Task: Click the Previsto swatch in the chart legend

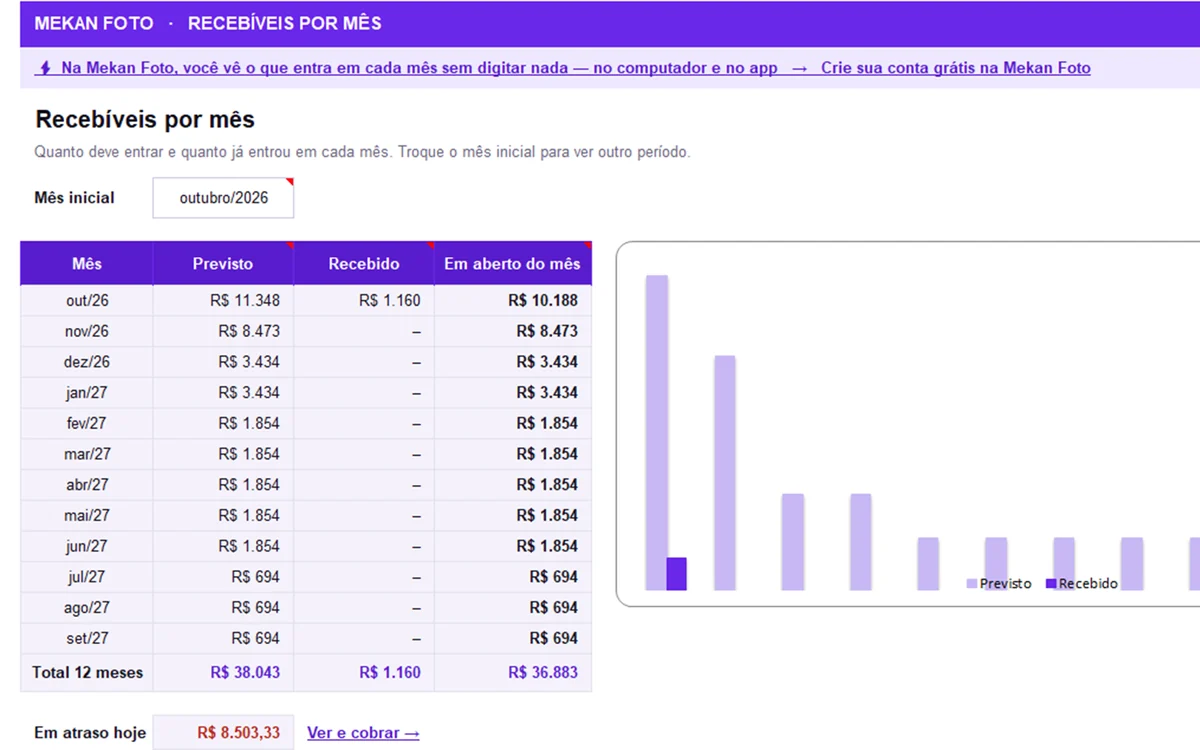Action: point(972,583)
